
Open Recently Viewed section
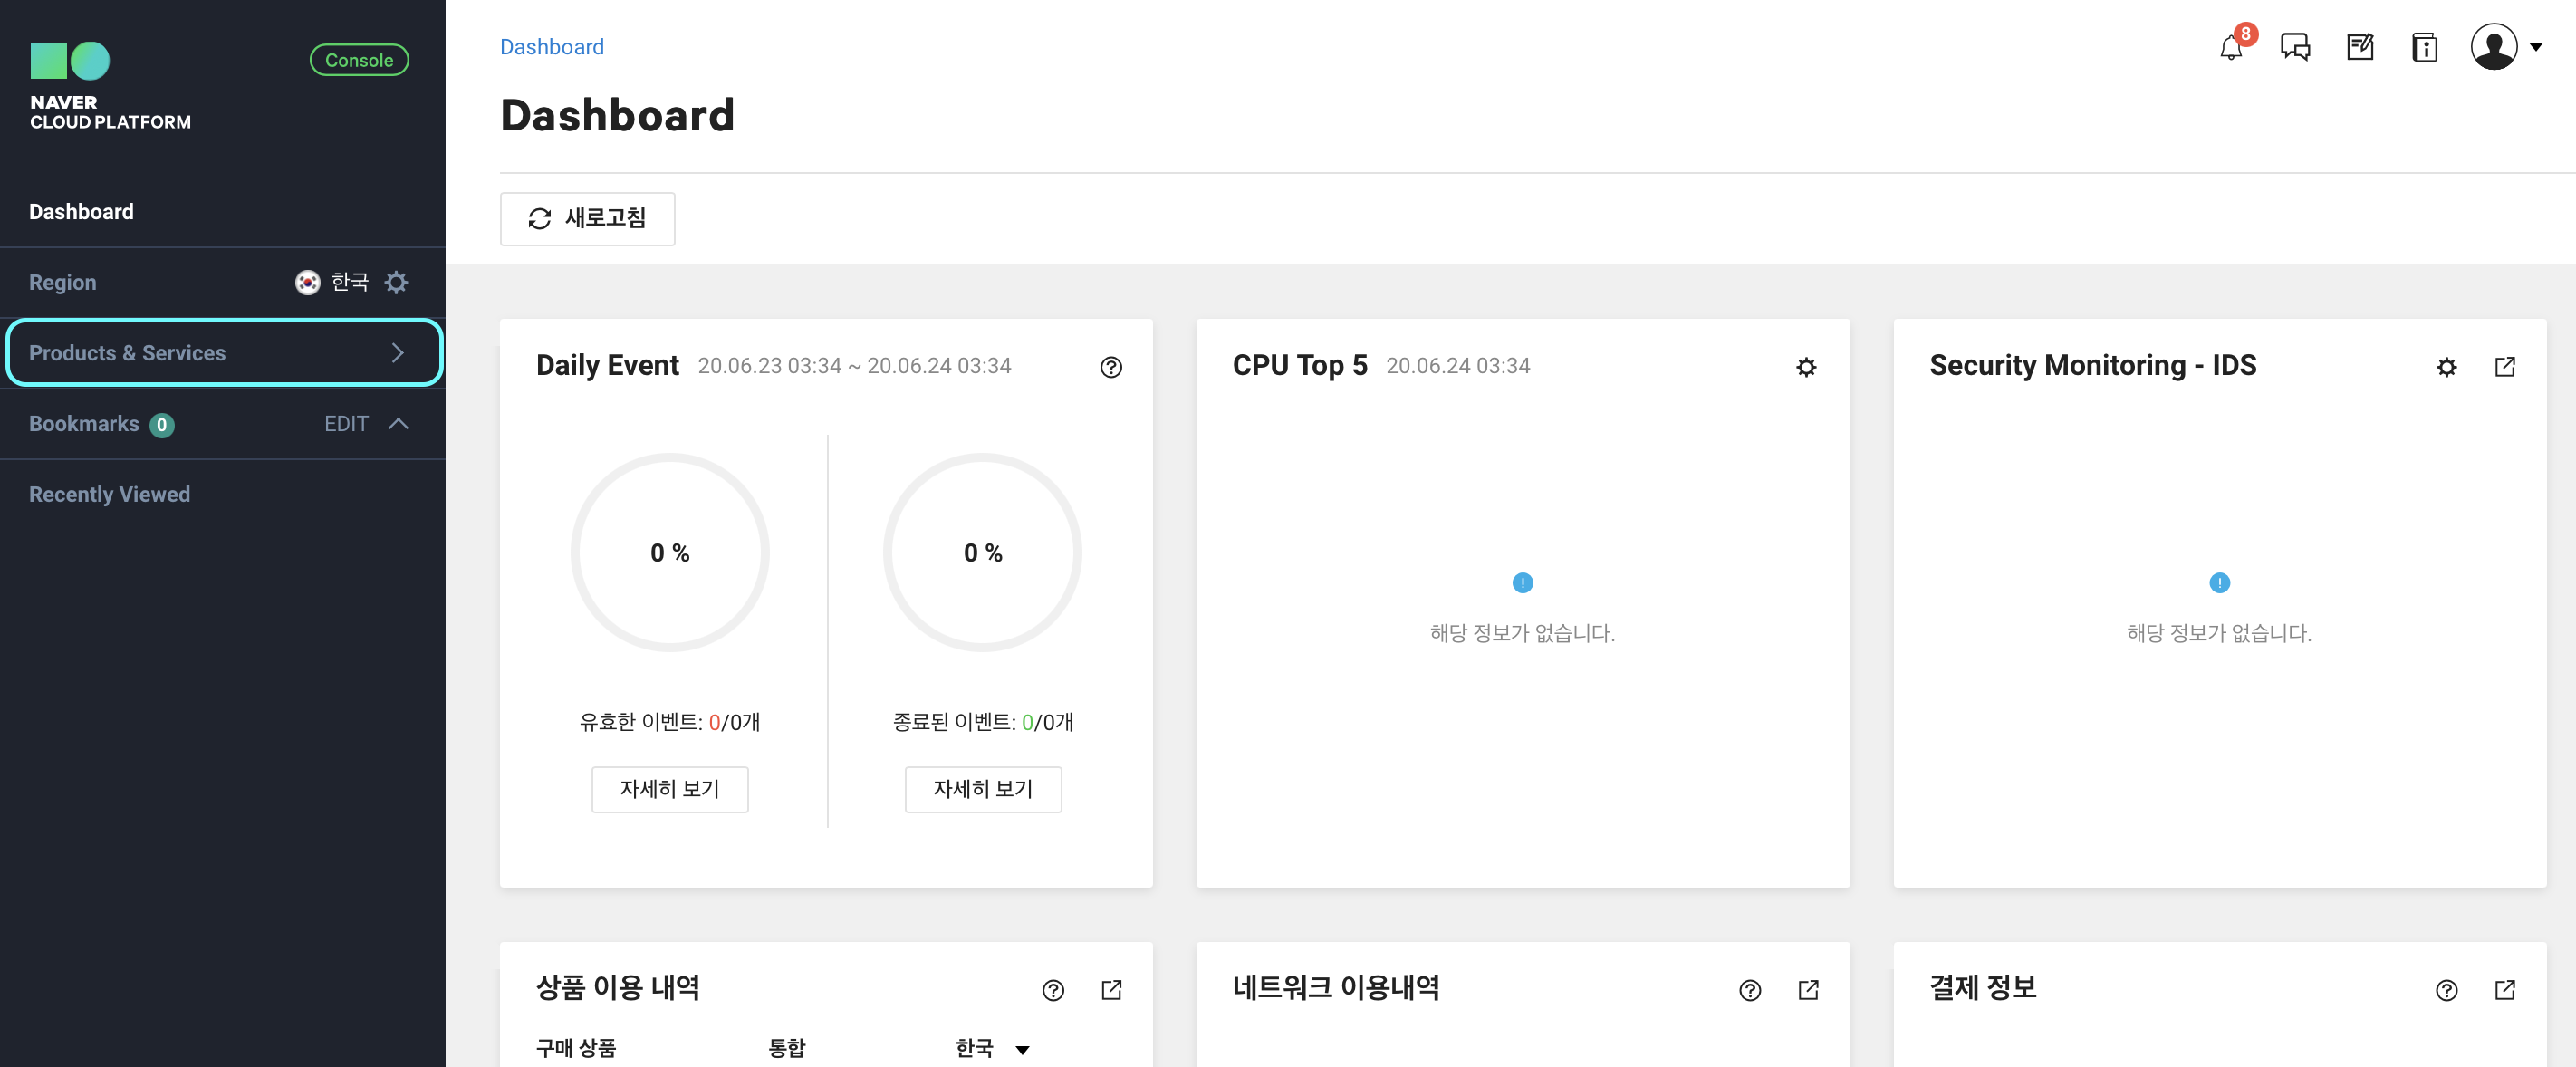point(109,495)
